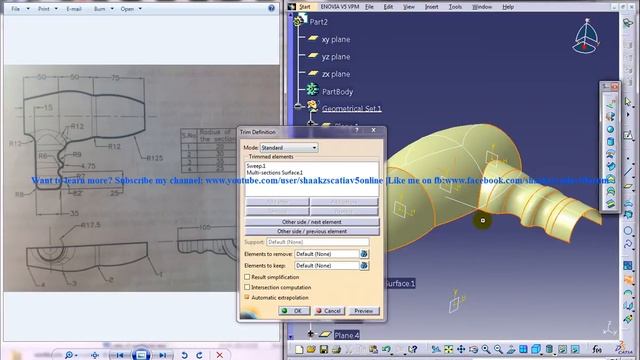Click the Undo icon in CATIA toolbar
640x360 pixels.
click(386, 349)
